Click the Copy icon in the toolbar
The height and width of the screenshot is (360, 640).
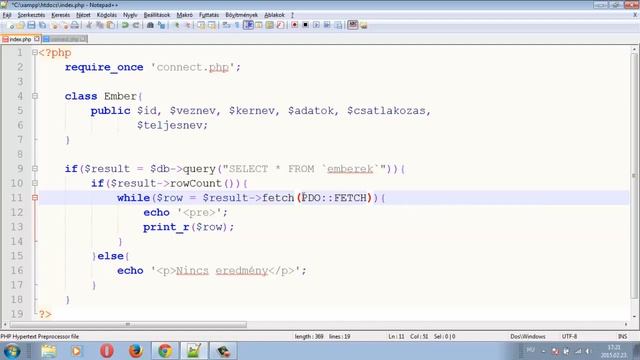tap(100, 25)
